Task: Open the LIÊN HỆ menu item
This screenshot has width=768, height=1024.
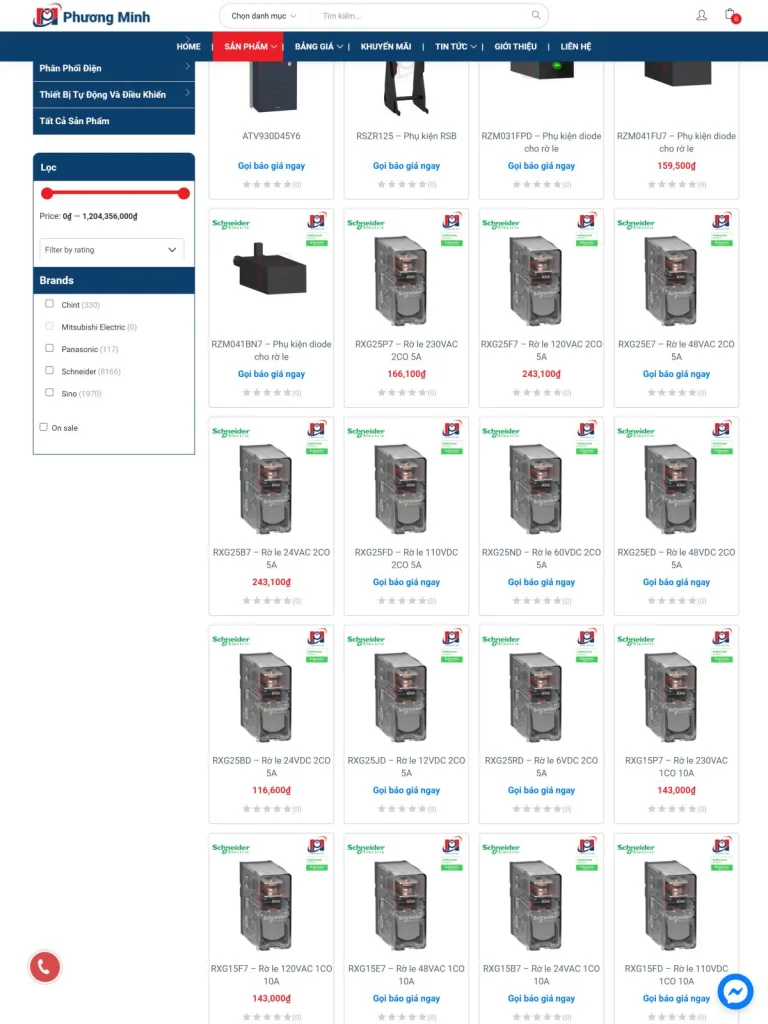Action: [x=575, y=46]
